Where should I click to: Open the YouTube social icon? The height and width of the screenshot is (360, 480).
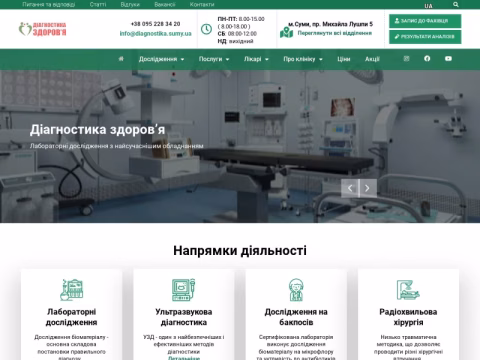pos(448,59)
